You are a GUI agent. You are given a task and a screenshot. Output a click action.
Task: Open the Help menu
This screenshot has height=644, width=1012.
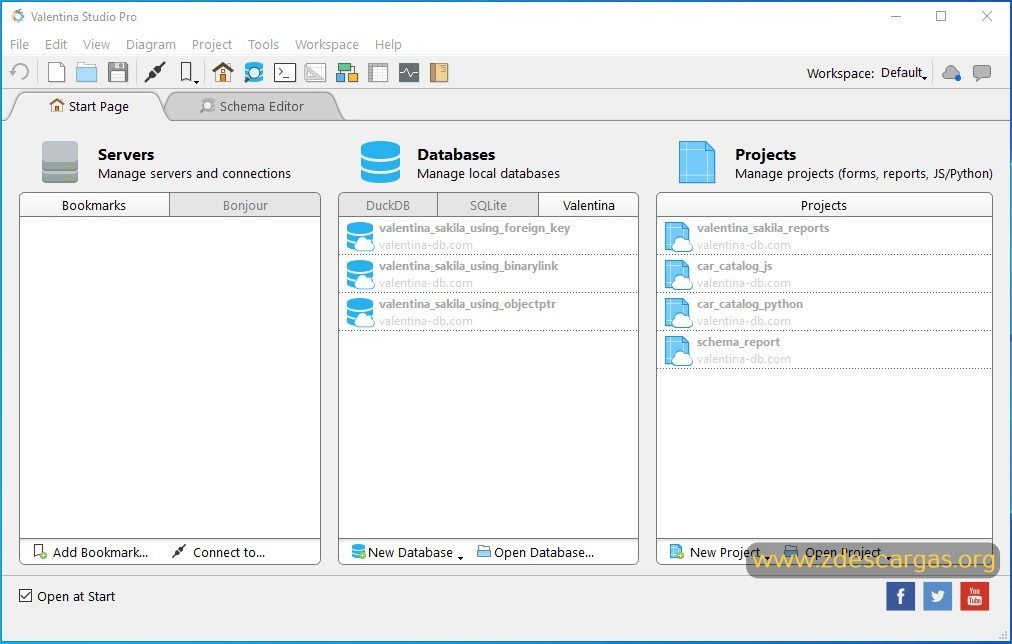click(x=388, y=45)
